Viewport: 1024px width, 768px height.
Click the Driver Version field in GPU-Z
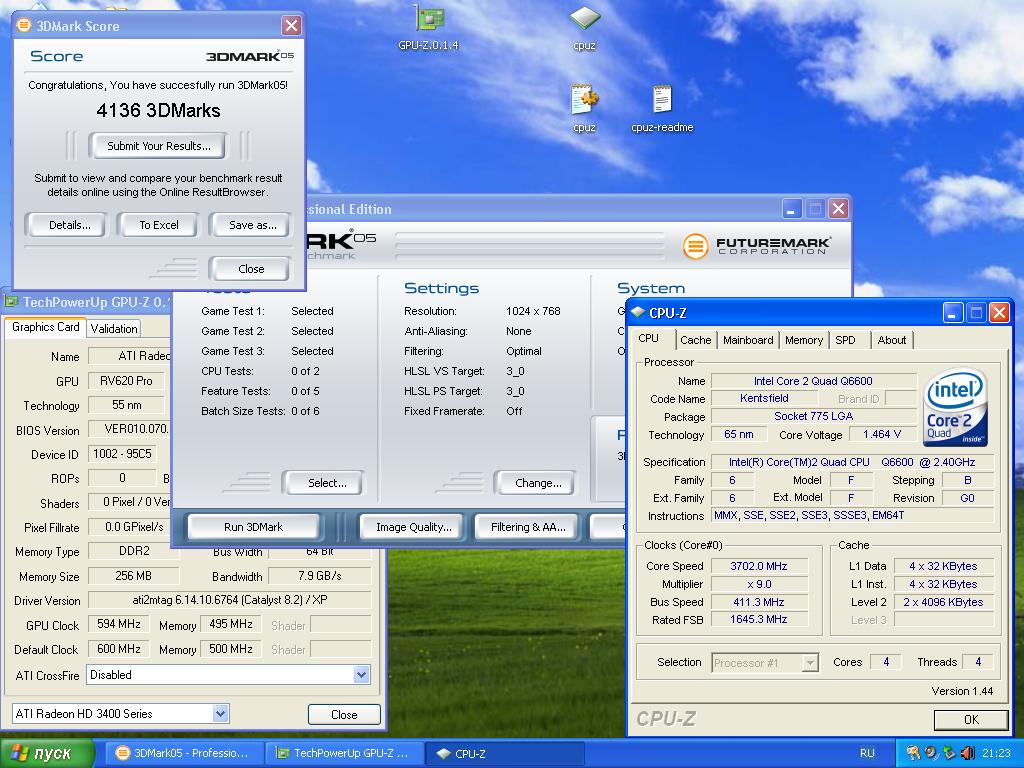coord(229,600)
